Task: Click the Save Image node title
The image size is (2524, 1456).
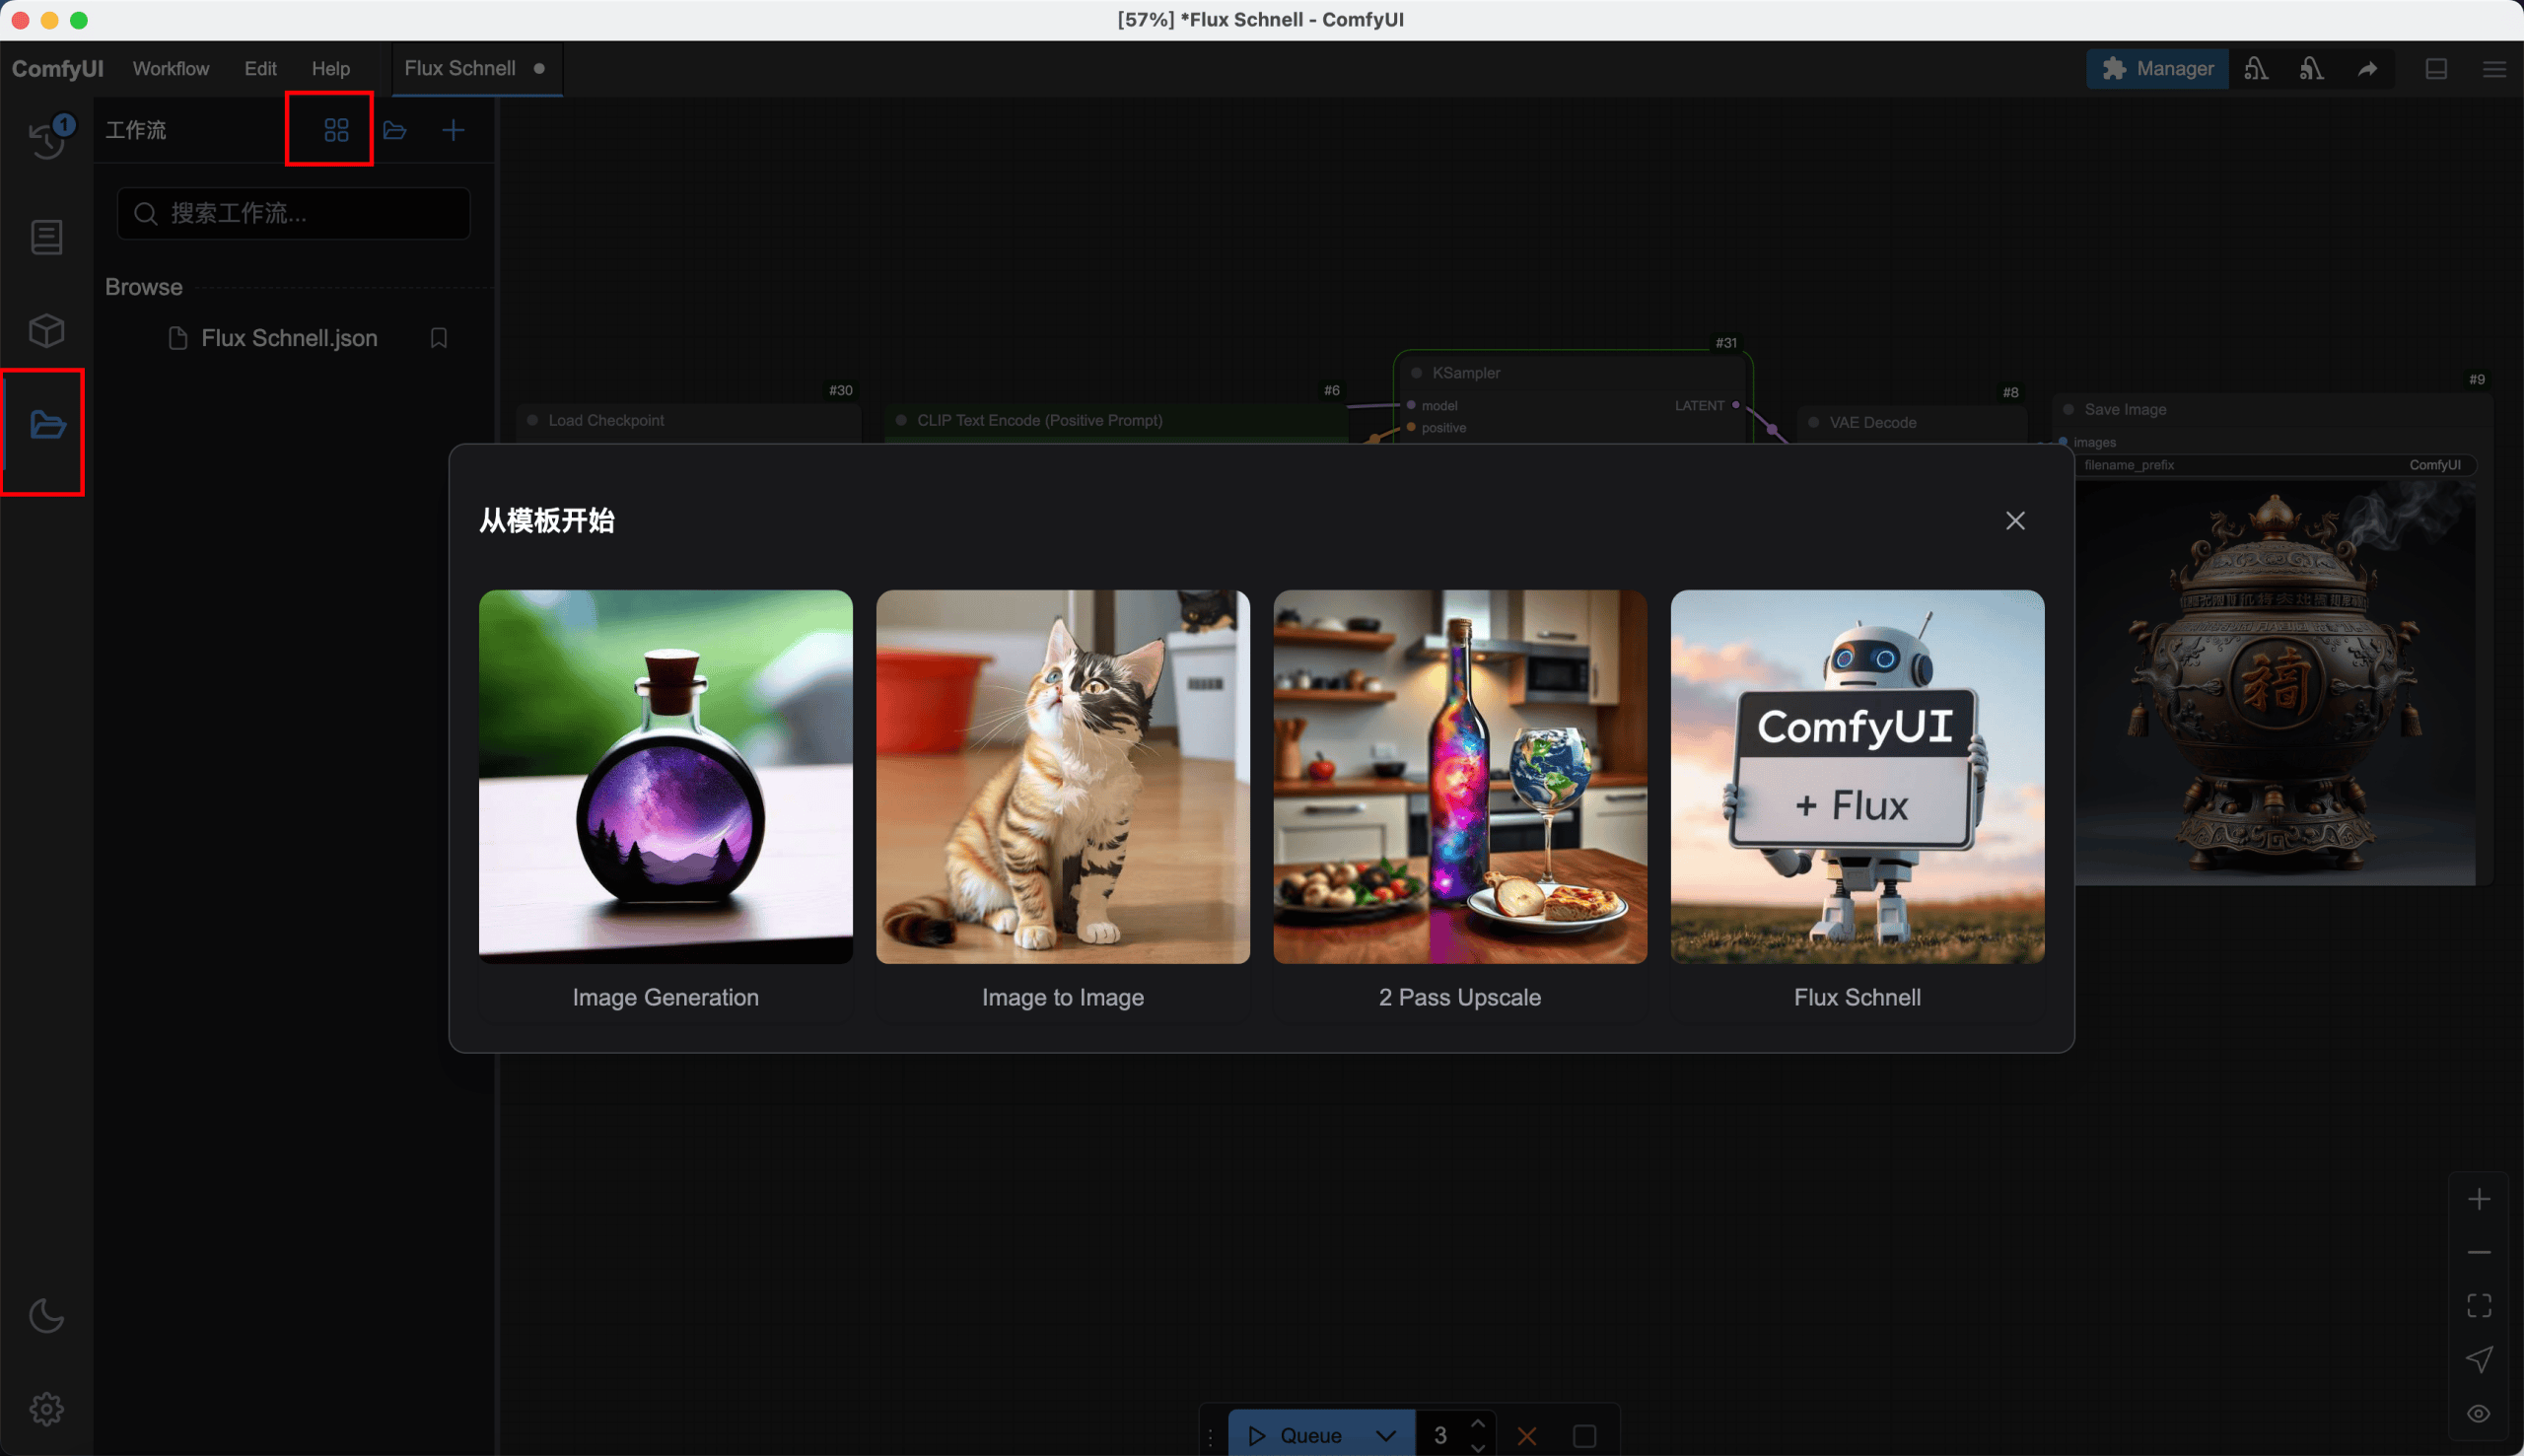Action: 2125,409
